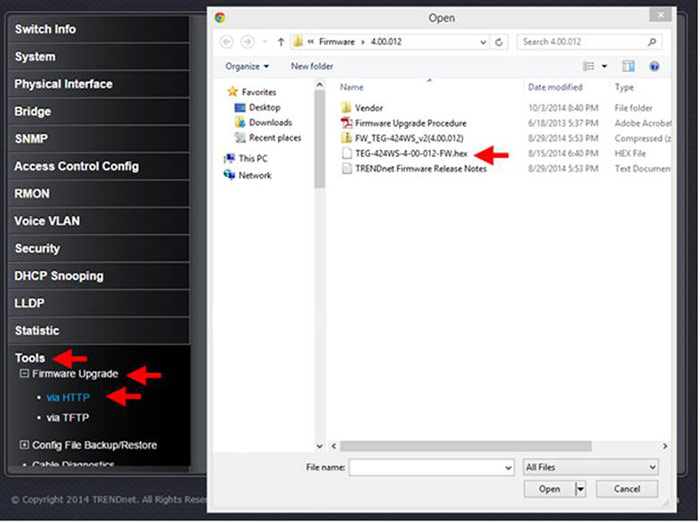The height and width of the screenshot is (523, 700).
Task: Select the FW_TEG-424WS zip archive icon
Action: click(x=346, y=138)
